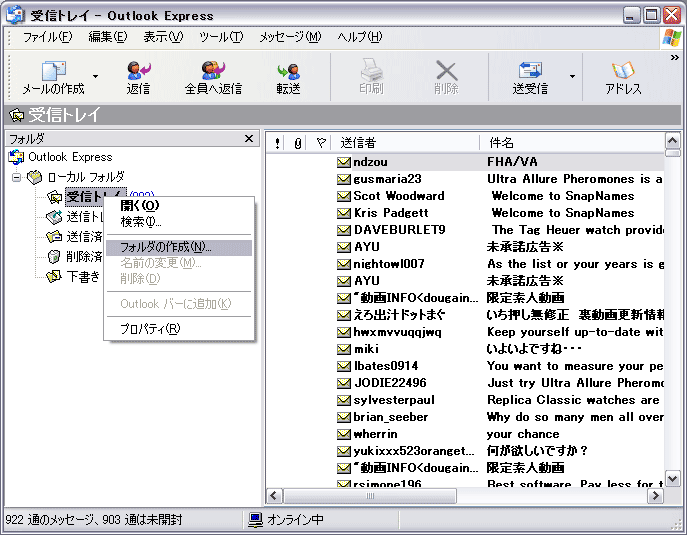Viewport: 687px width, 535px height.
Task: Click the envelope icon beside miki
Action: 344,349
